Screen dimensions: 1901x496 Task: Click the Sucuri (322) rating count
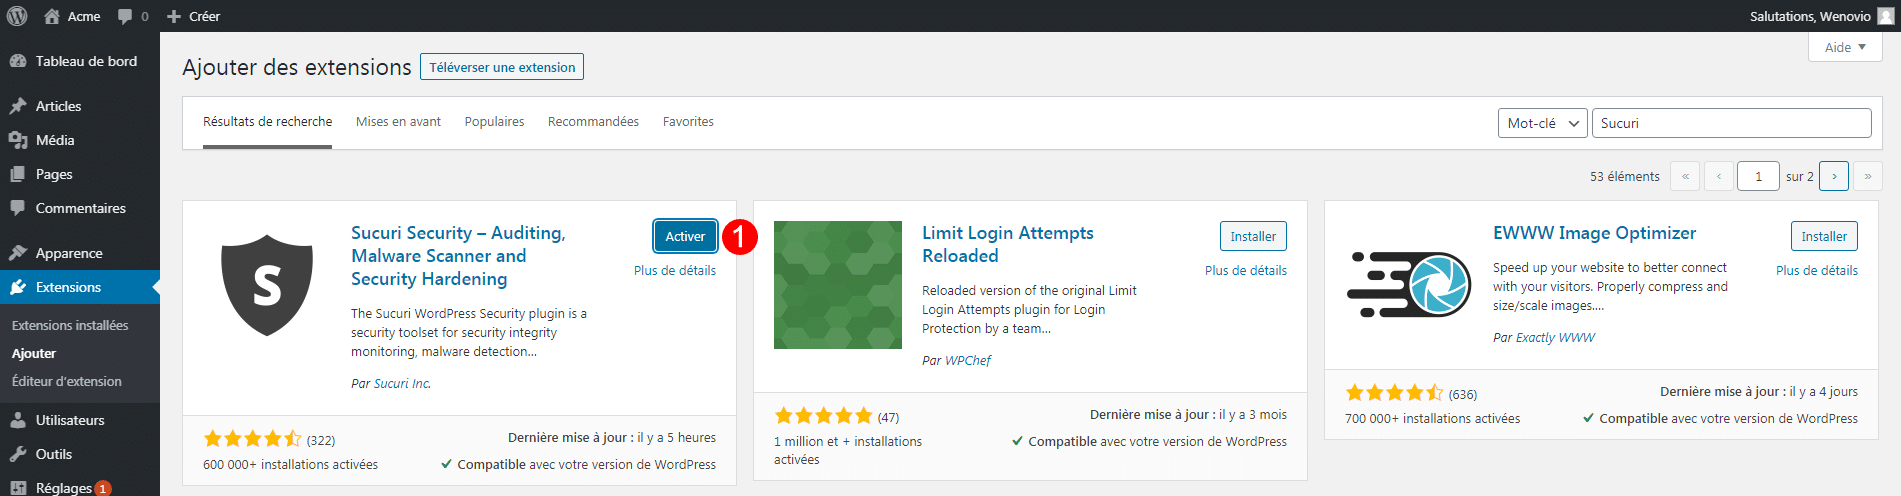(321, 440)
